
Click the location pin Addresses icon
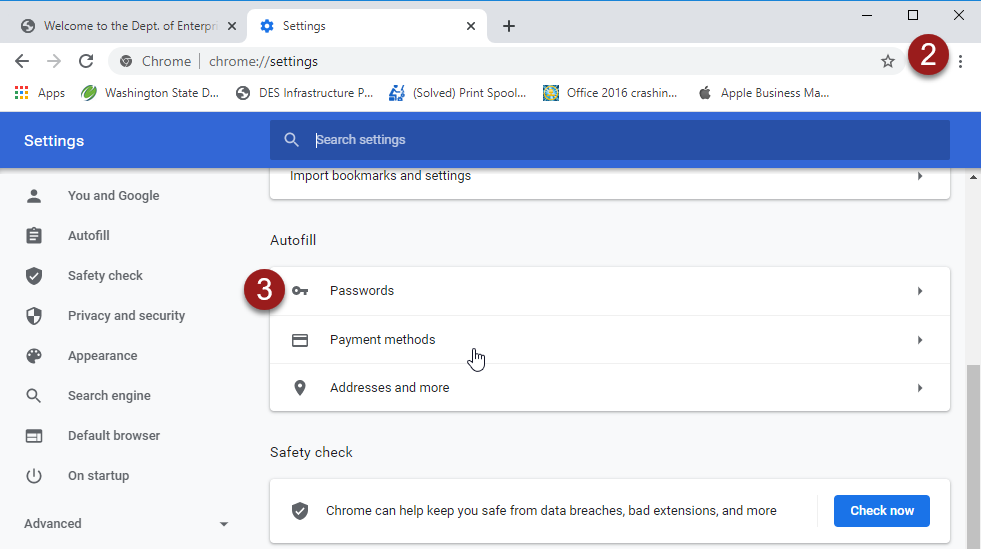click(300, 388)
